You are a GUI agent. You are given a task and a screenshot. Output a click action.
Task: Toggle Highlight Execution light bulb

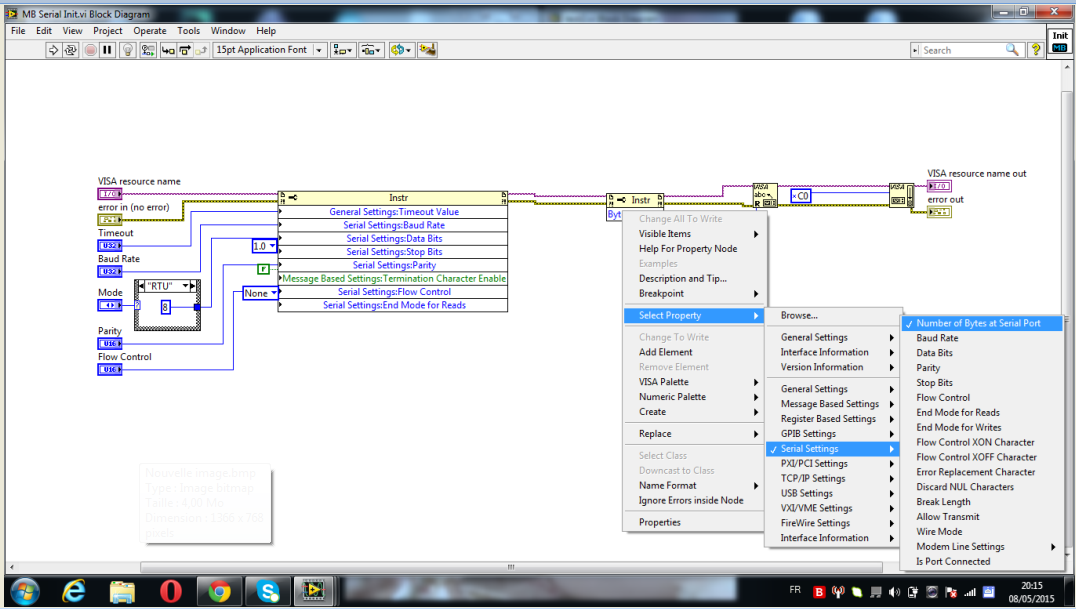click(127, 49)
